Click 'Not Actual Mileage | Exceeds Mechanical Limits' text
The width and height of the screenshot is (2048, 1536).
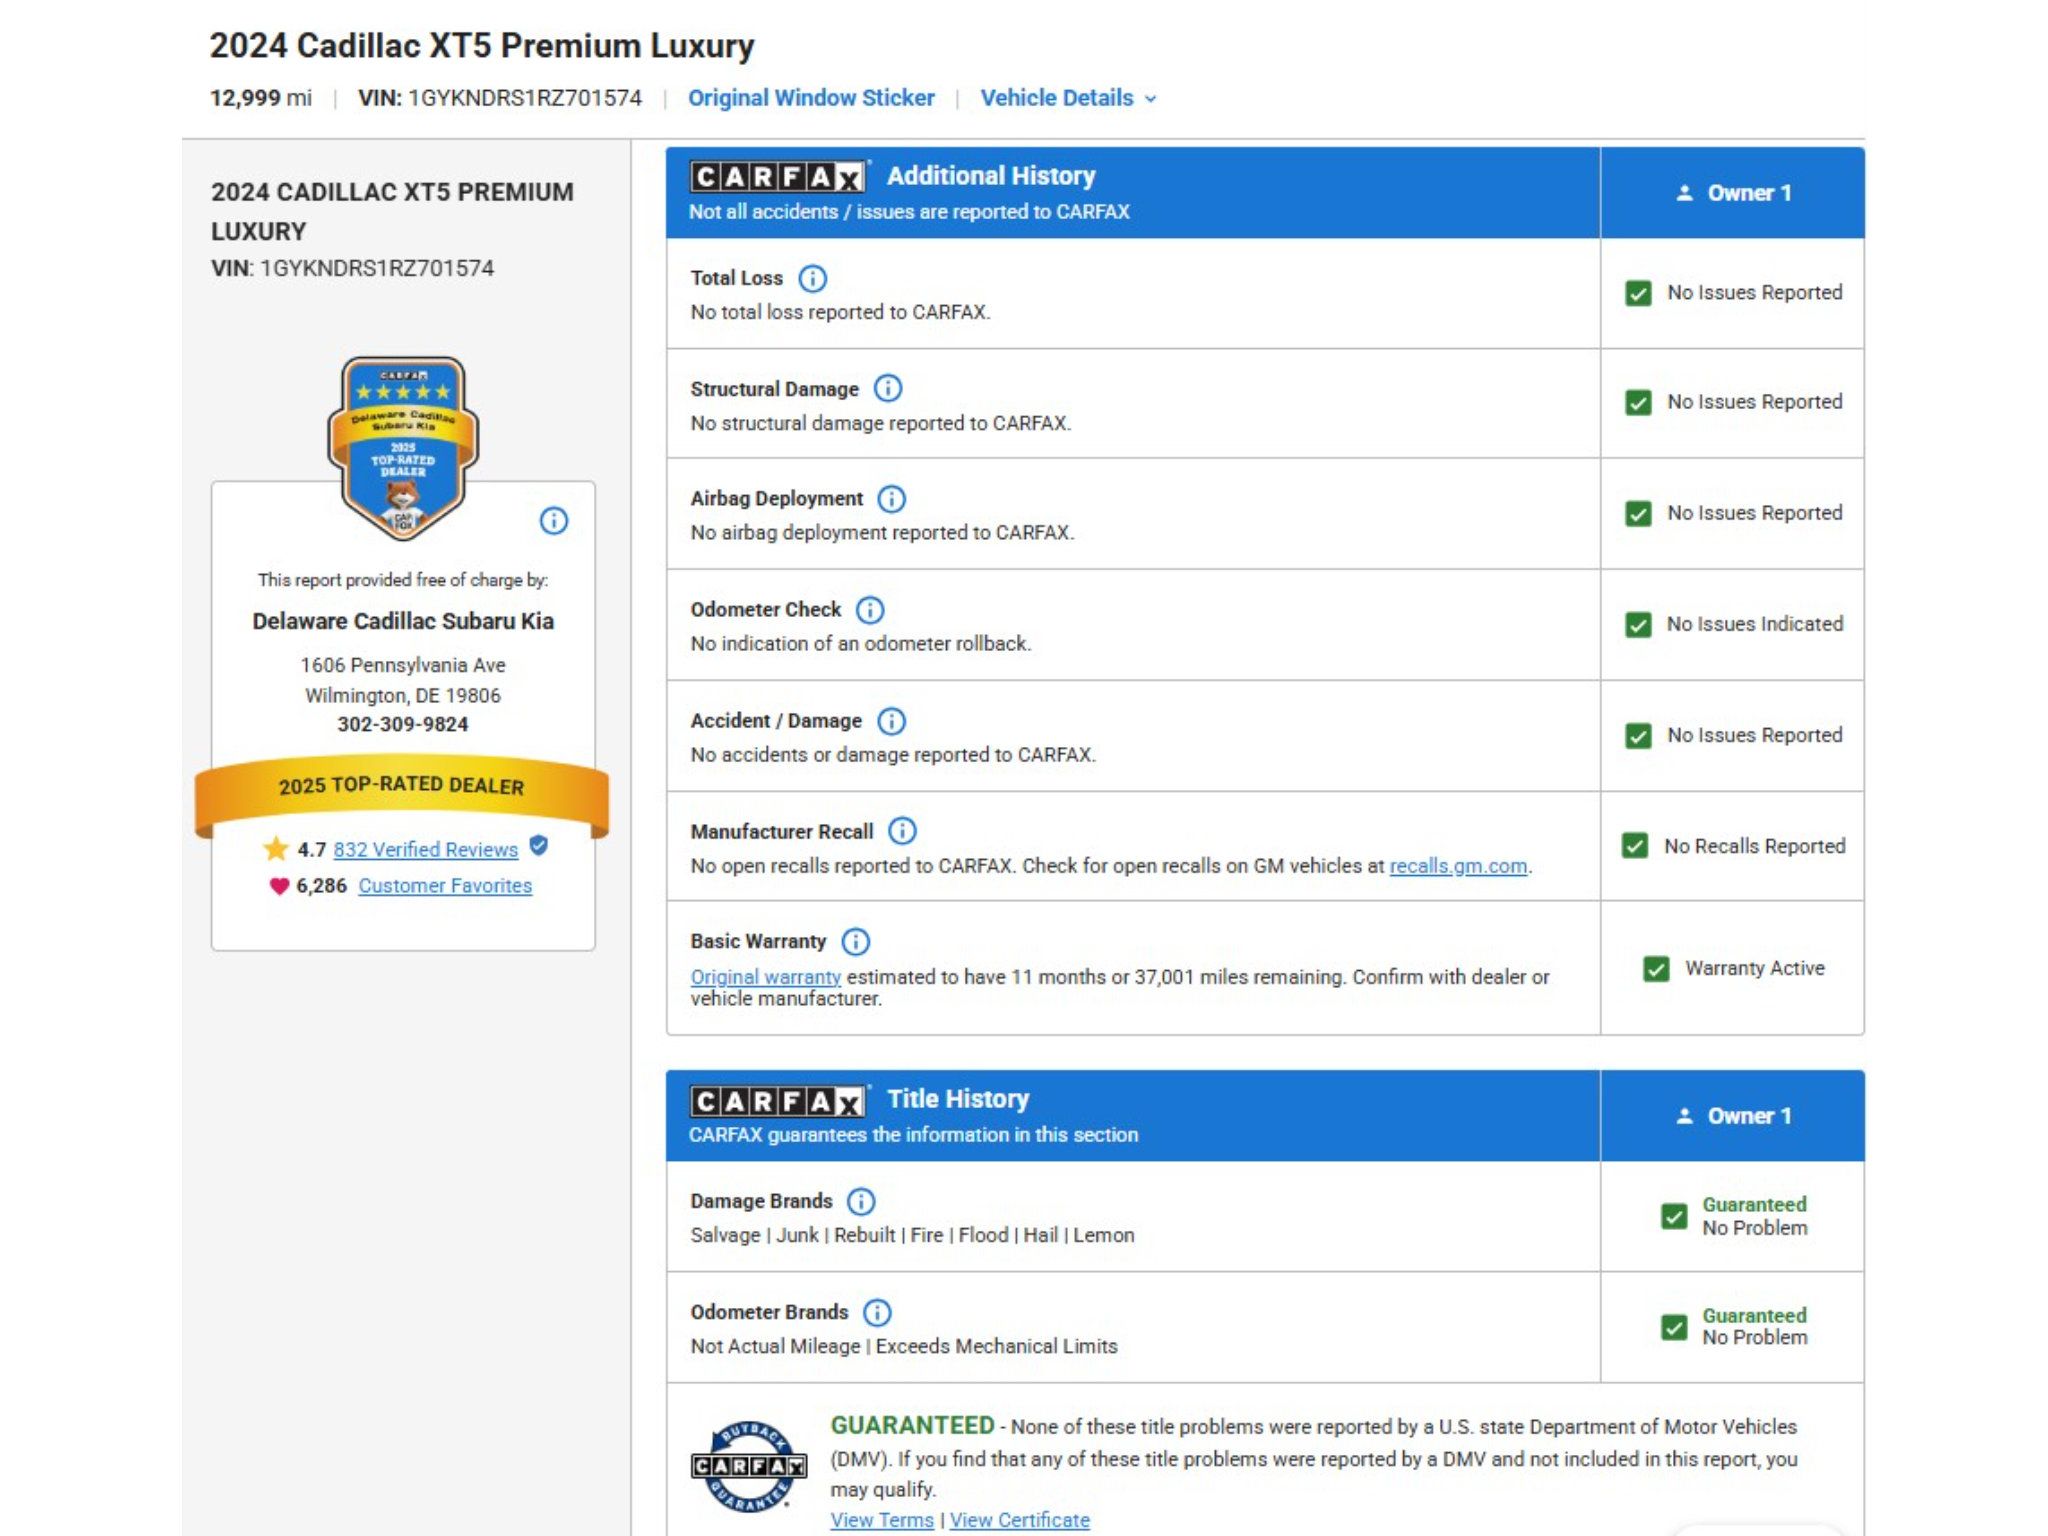click(904, 1346)
